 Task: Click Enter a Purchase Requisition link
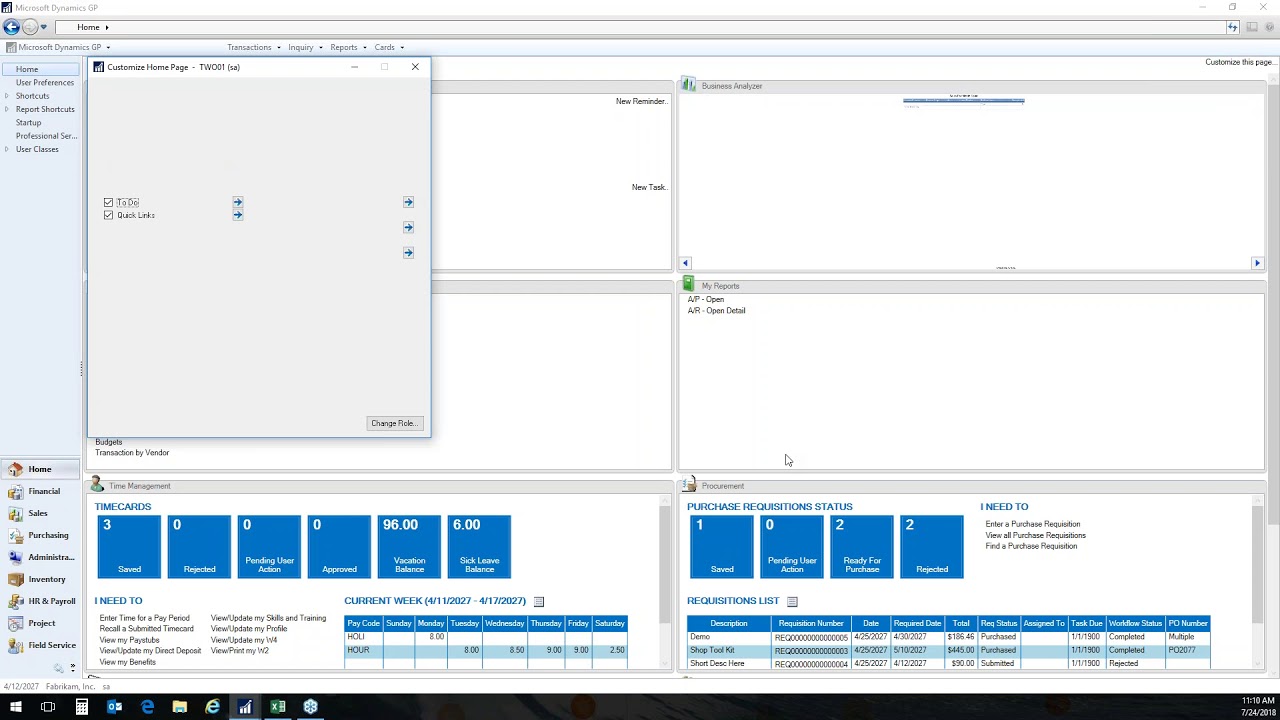(1033, 524)
